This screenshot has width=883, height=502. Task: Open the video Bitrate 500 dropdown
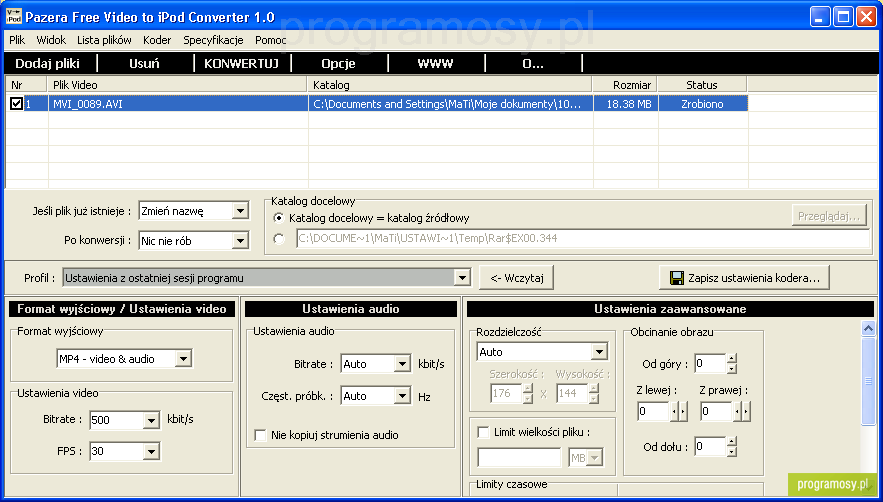(x=151, y=420)
